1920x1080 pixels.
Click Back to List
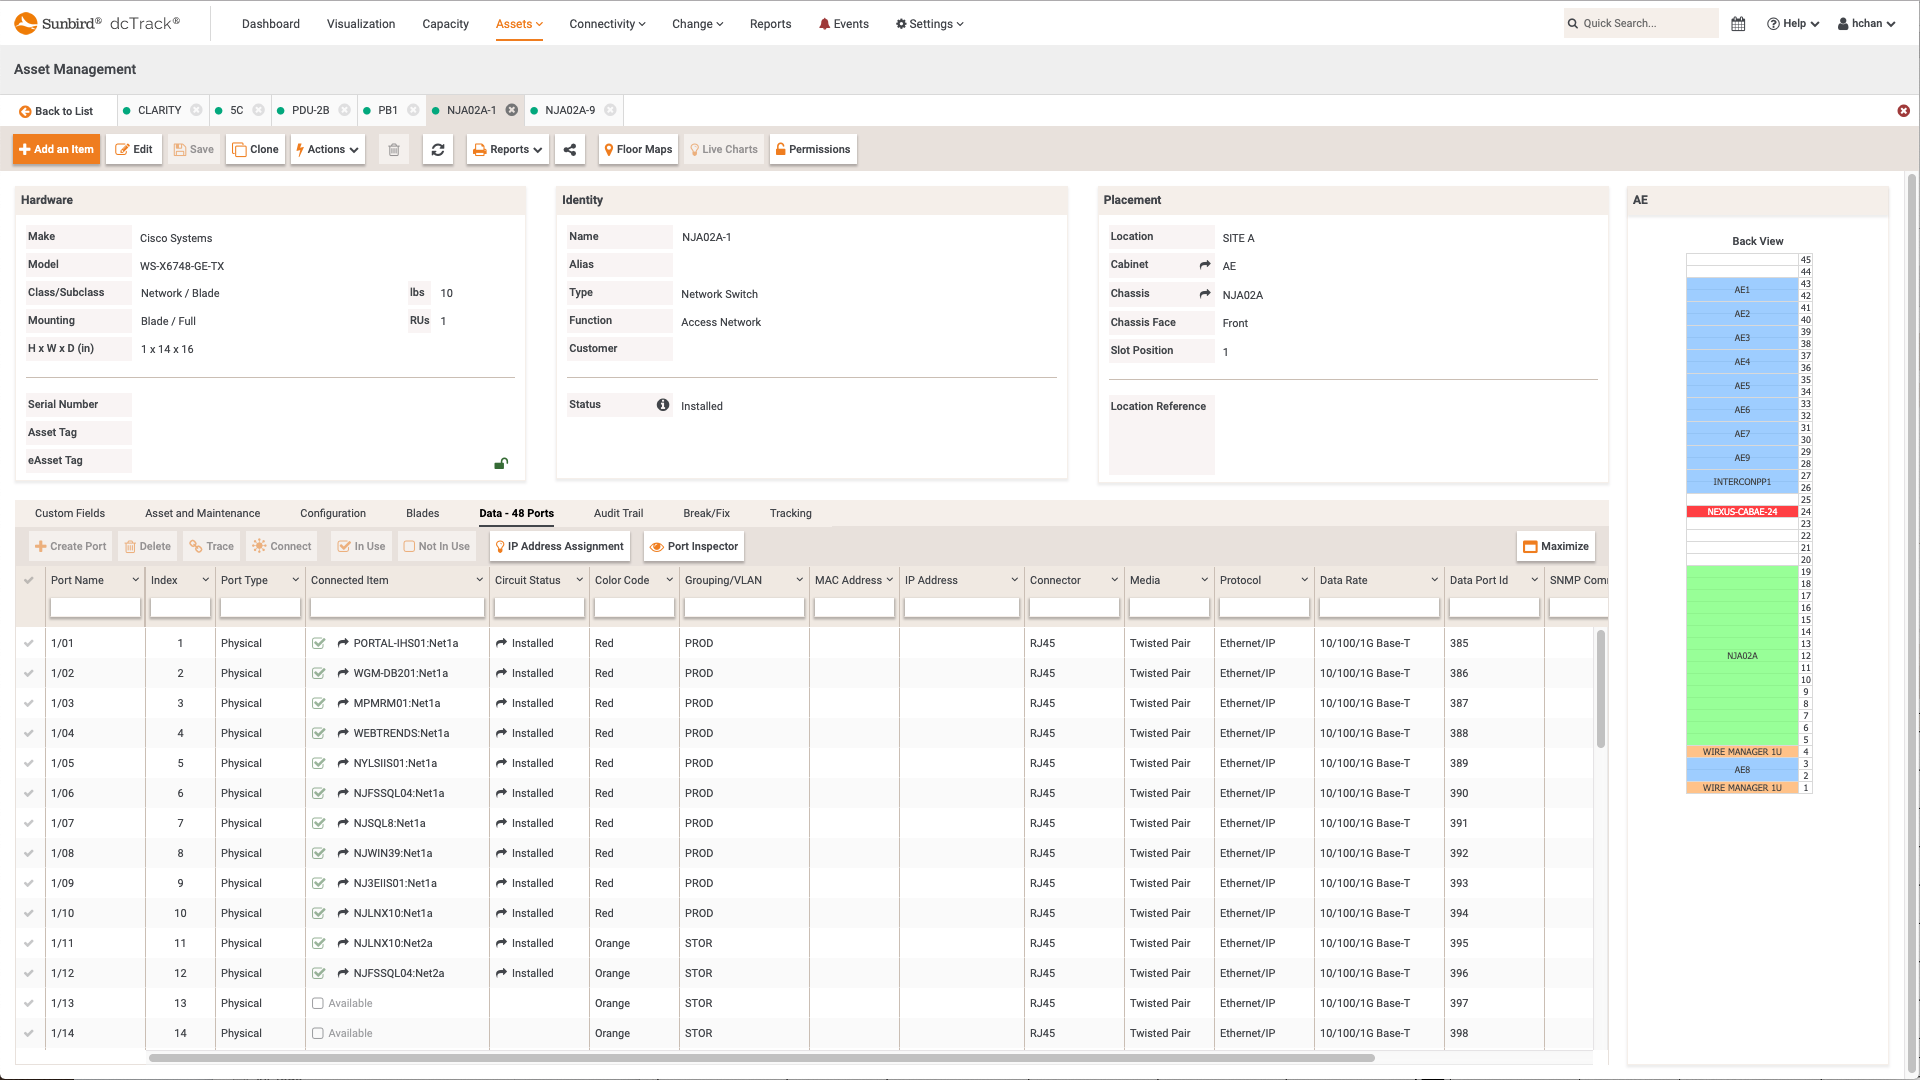coord(56,111)
